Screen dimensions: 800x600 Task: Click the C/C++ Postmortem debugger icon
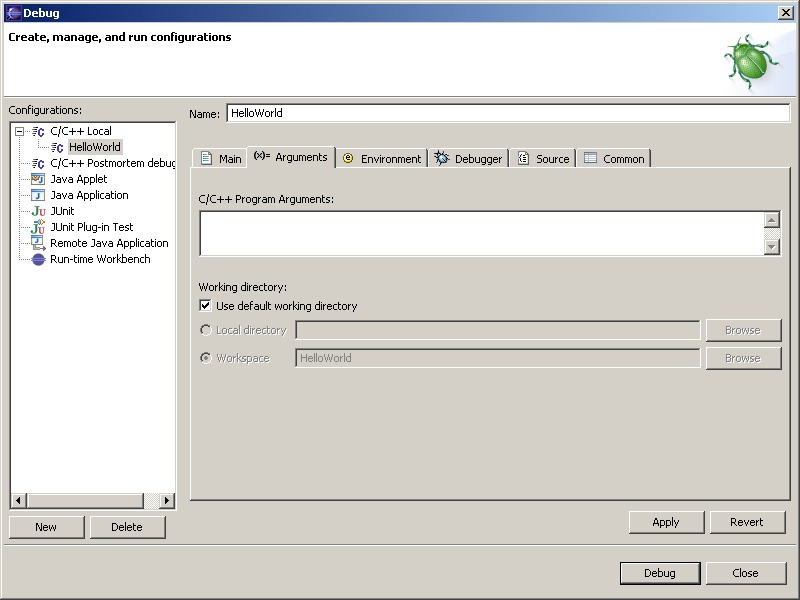[38, 163]
